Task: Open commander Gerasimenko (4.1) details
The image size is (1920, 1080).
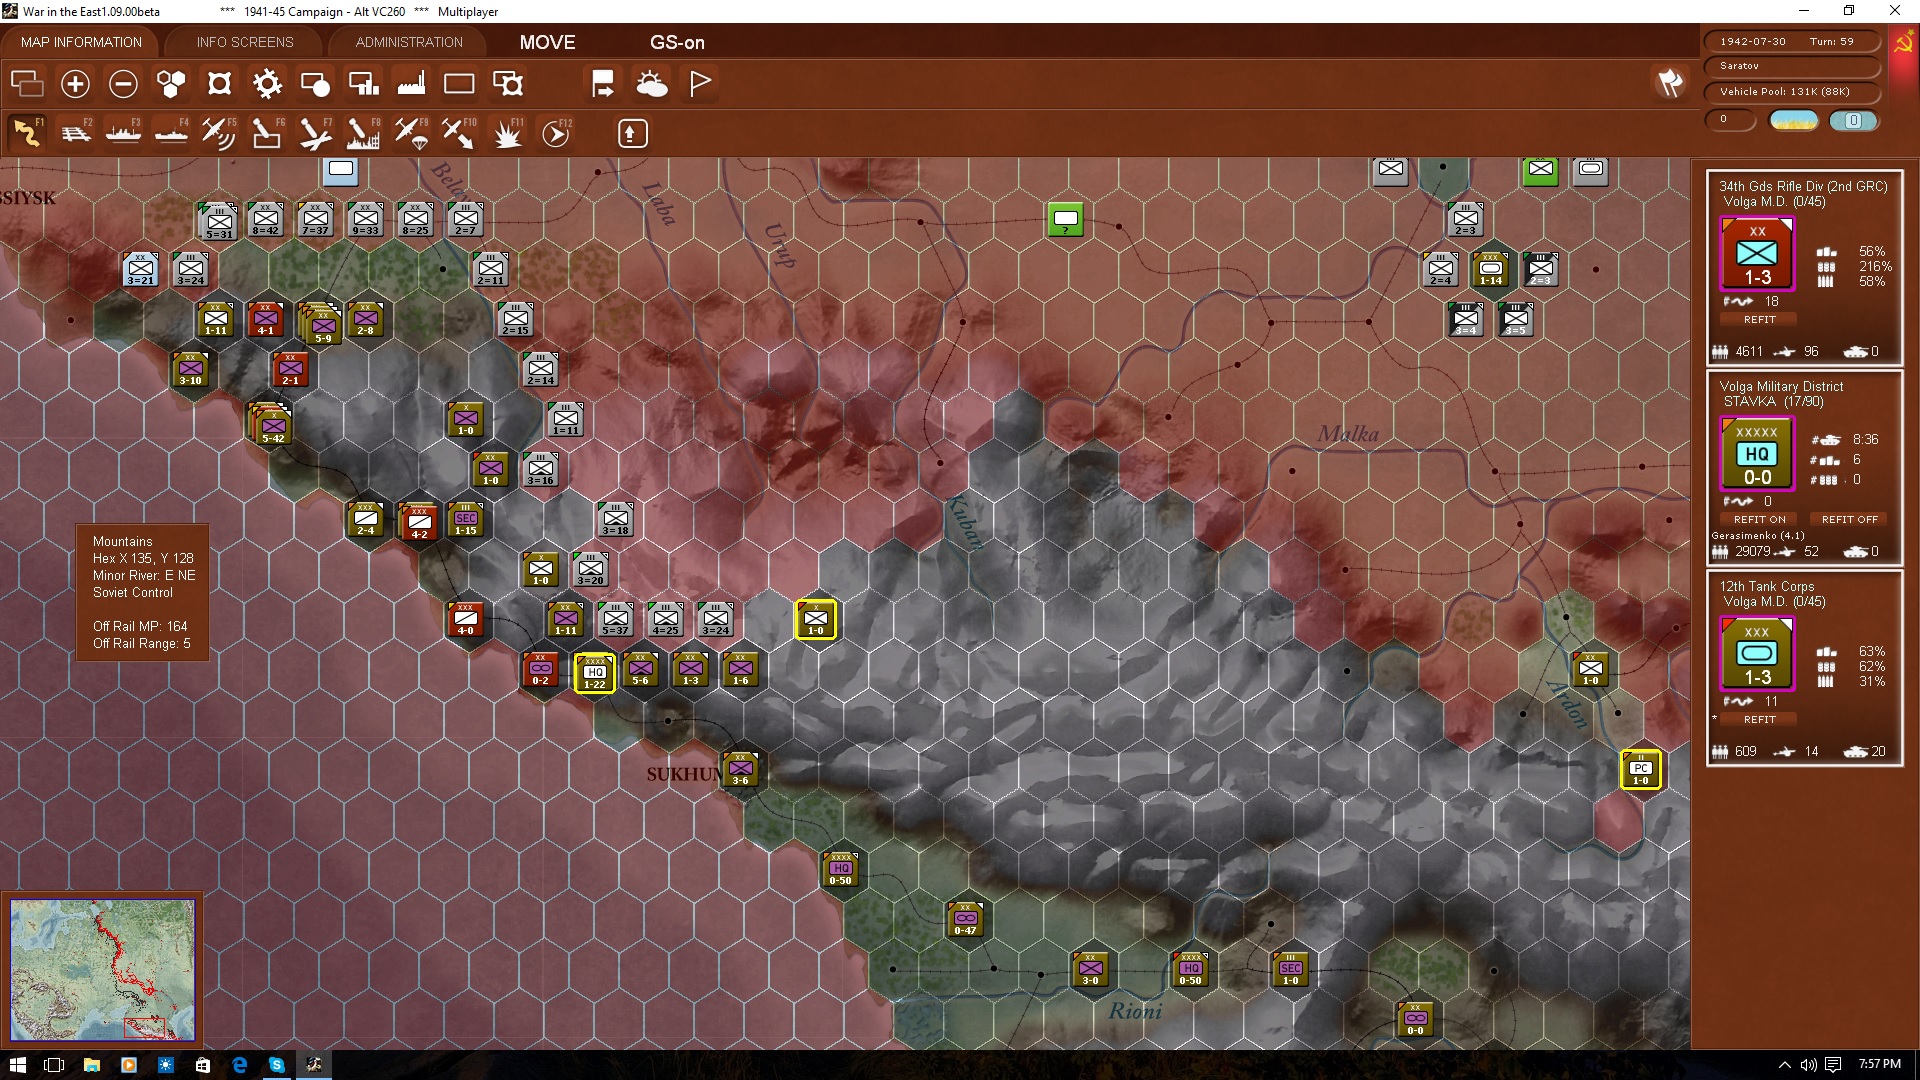Action: pyautogui.click(x=1757, y=535)
